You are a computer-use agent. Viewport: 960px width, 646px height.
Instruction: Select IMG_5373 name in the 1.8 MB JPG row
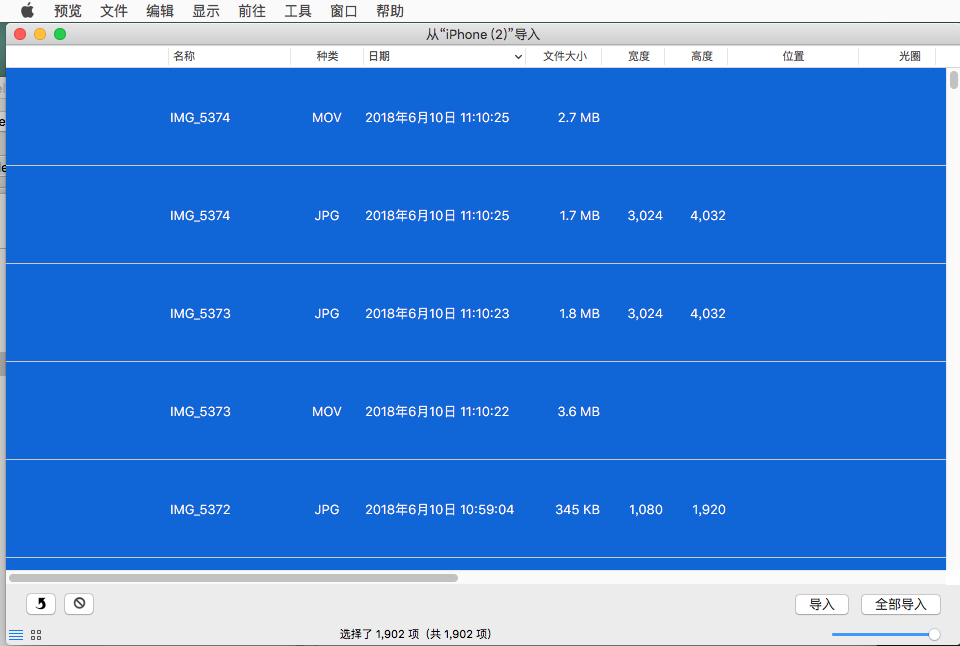pyautogui.click(x=200, y=314)
